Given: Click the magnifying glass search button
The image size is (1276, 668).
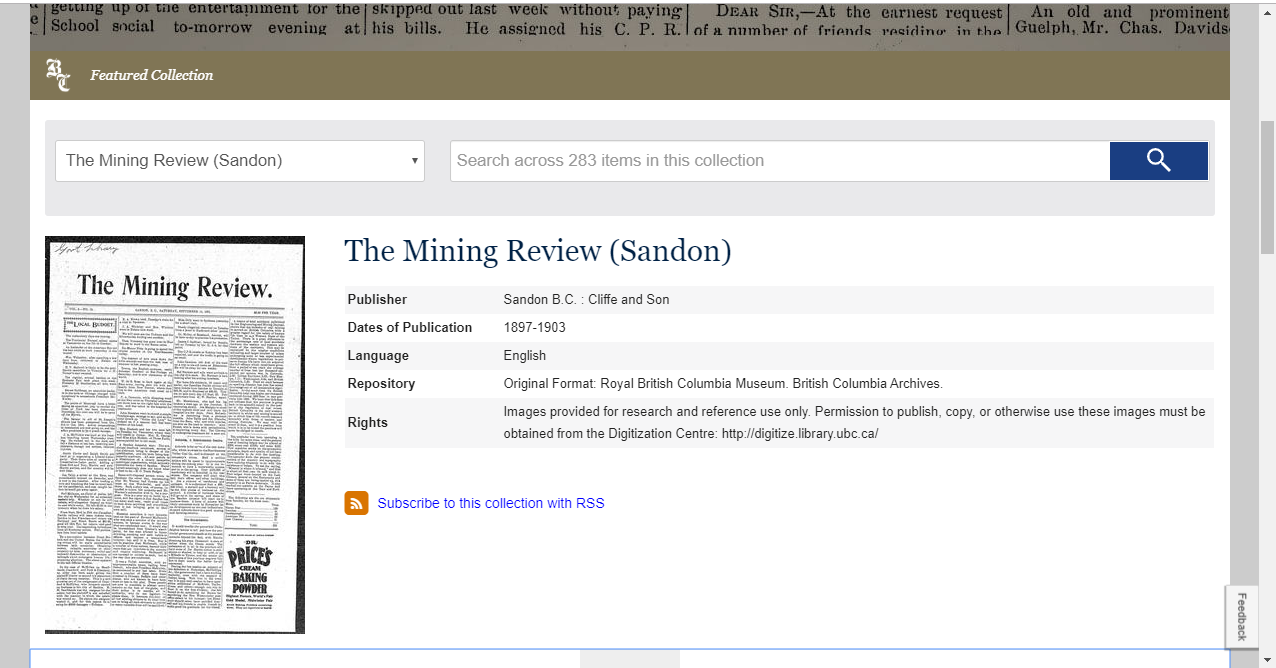Looking at the screenshot, I should click(1158, 161).
